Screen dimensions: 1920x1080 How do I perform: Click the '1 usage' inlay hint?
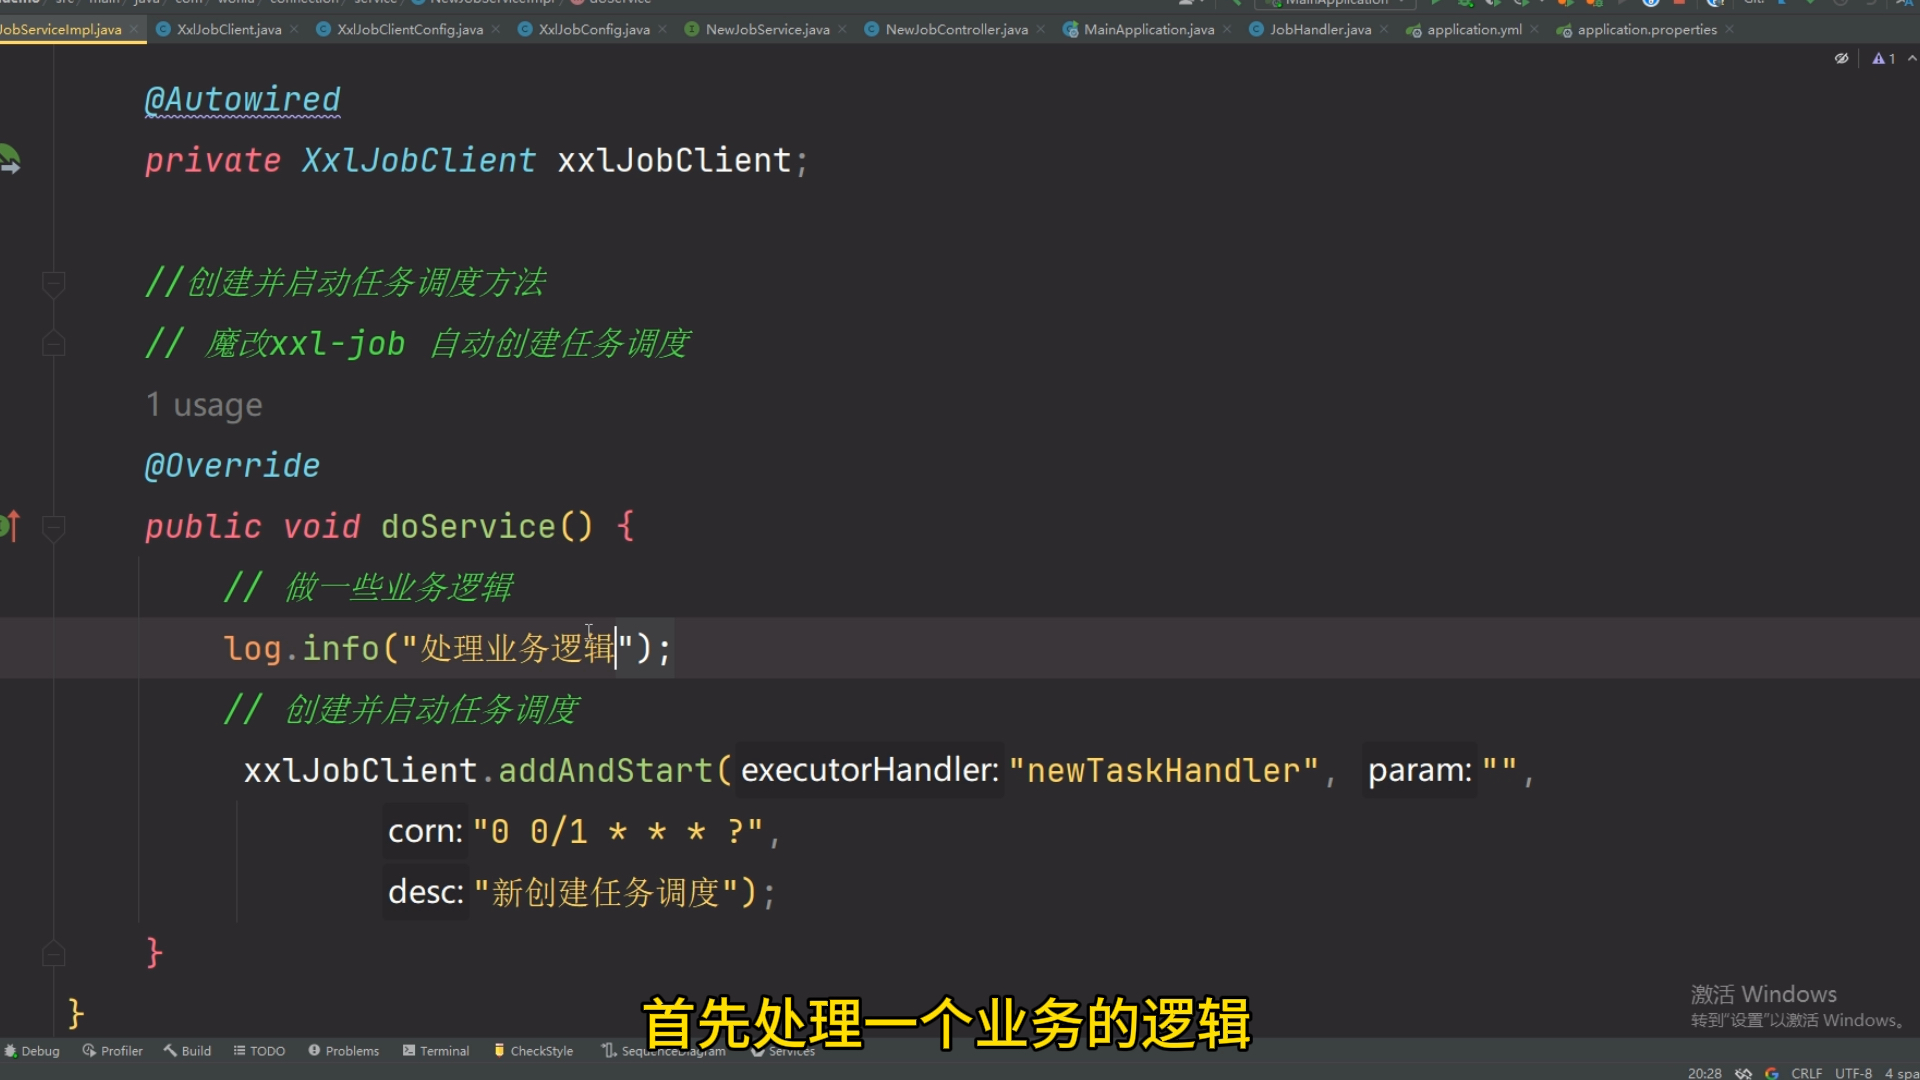204,404
